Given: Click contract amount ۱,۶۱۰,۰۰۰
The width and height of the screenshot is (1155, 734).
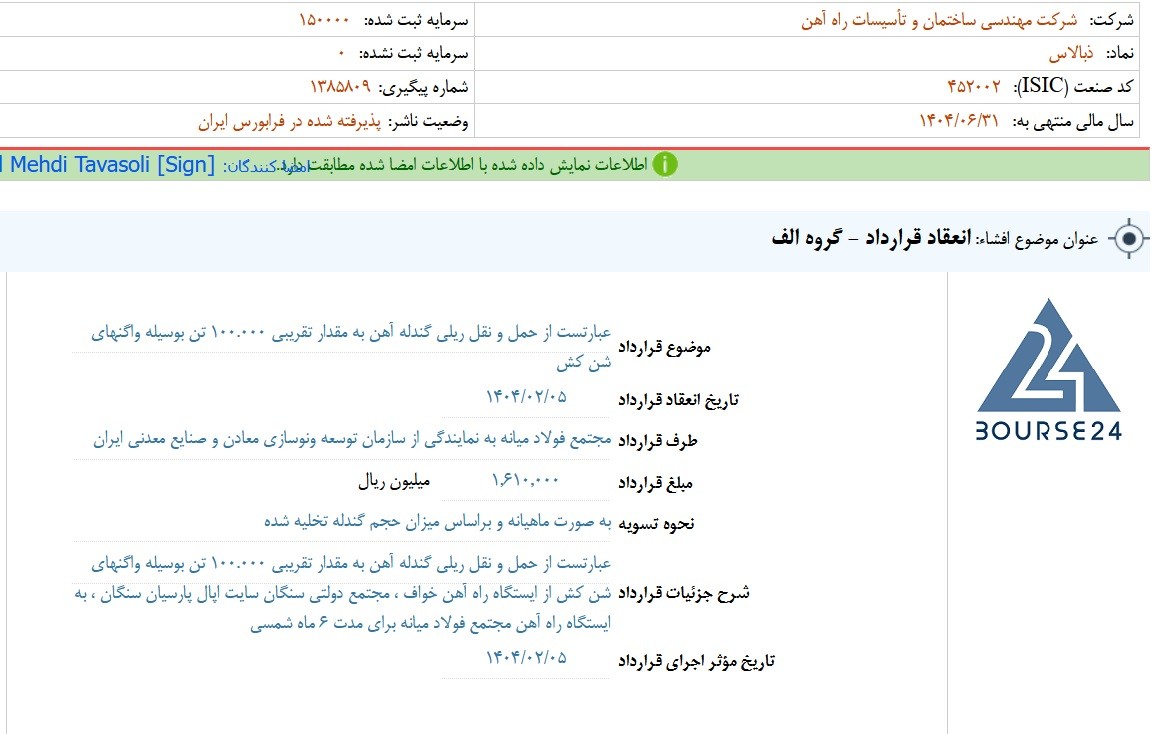Looking at the screenshot, I should [526, 480].
